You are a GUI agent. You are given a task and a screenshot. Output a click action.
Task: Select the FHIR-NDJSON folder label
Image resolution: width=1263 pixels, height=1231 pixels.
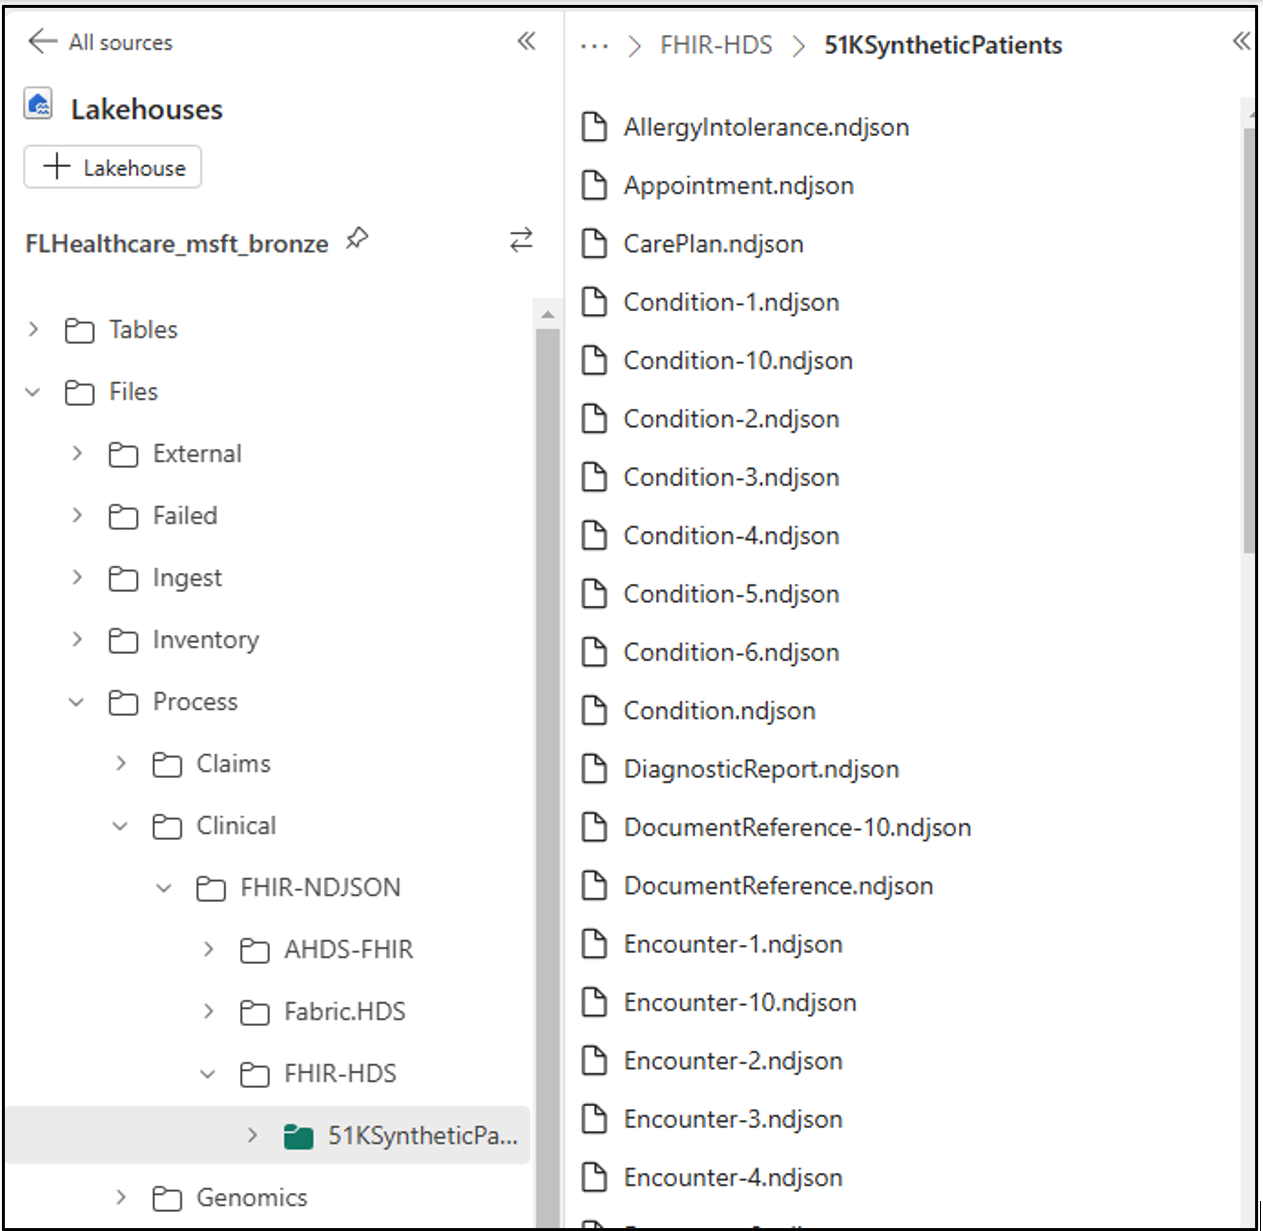(320, 888)
